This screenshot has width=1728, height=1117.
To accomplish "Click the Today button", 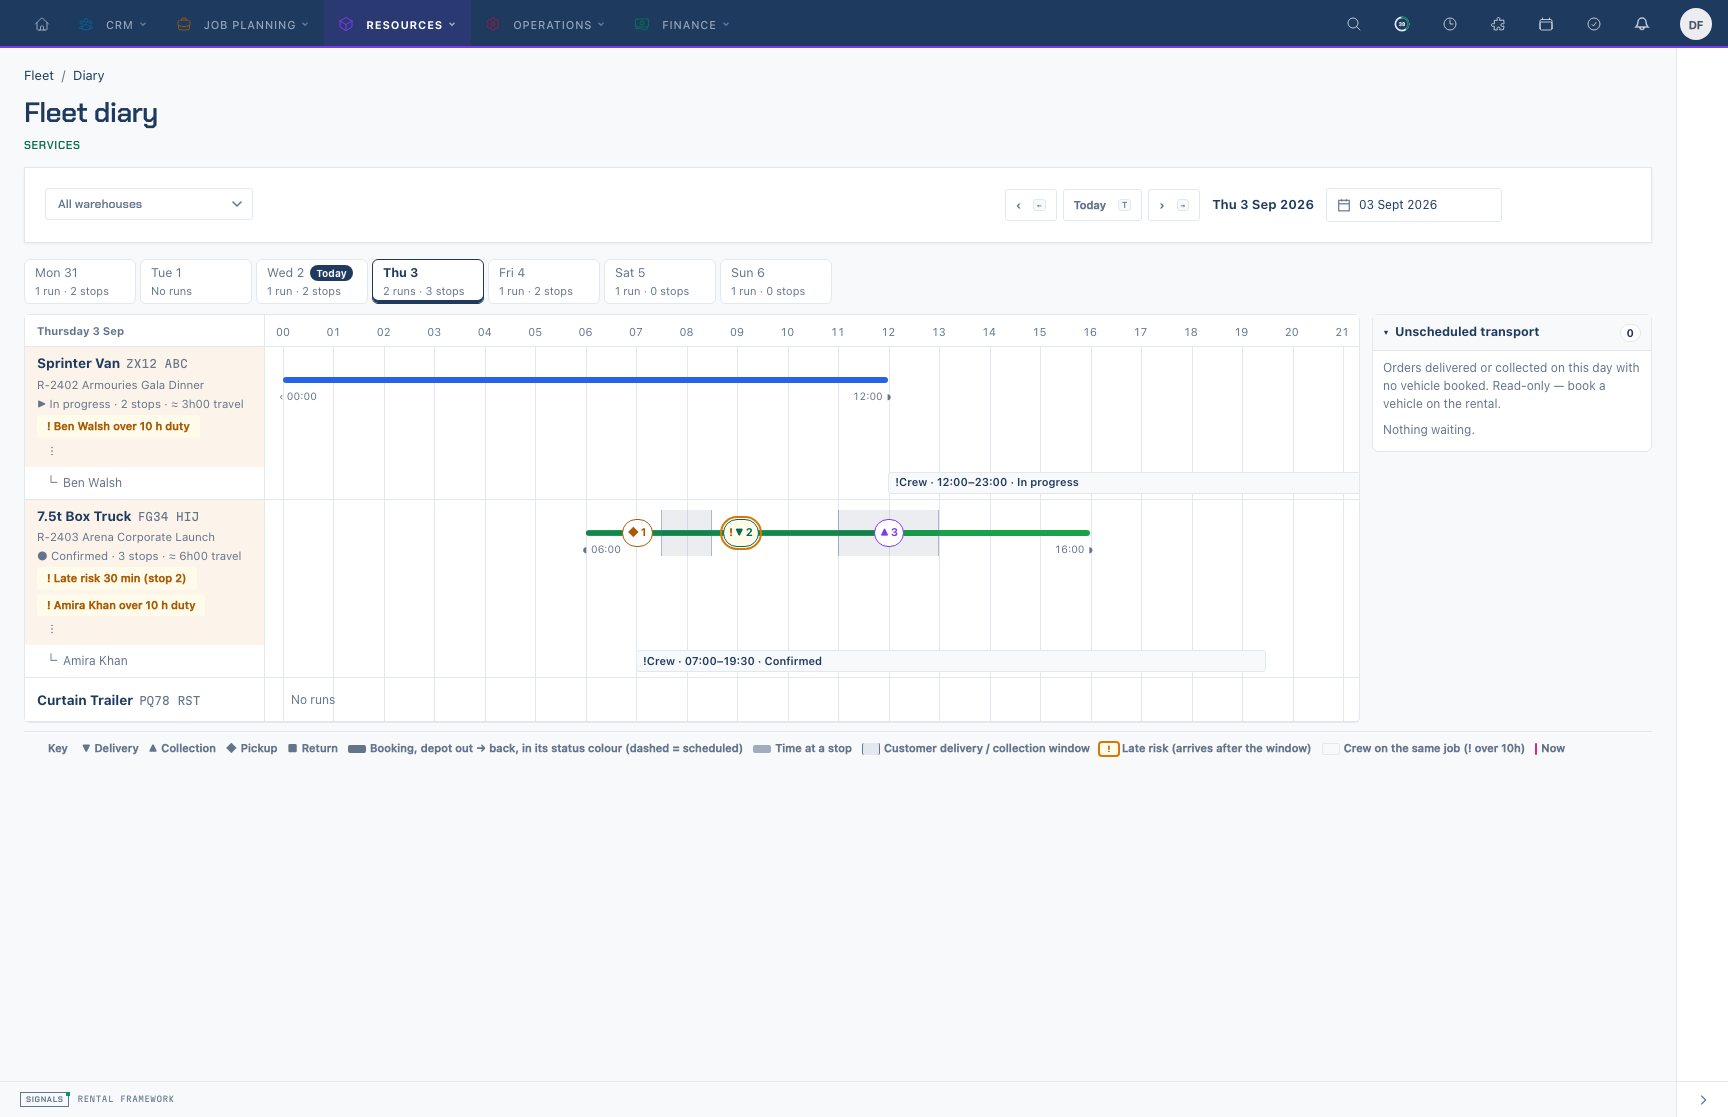I will (x=1102, y=205).
